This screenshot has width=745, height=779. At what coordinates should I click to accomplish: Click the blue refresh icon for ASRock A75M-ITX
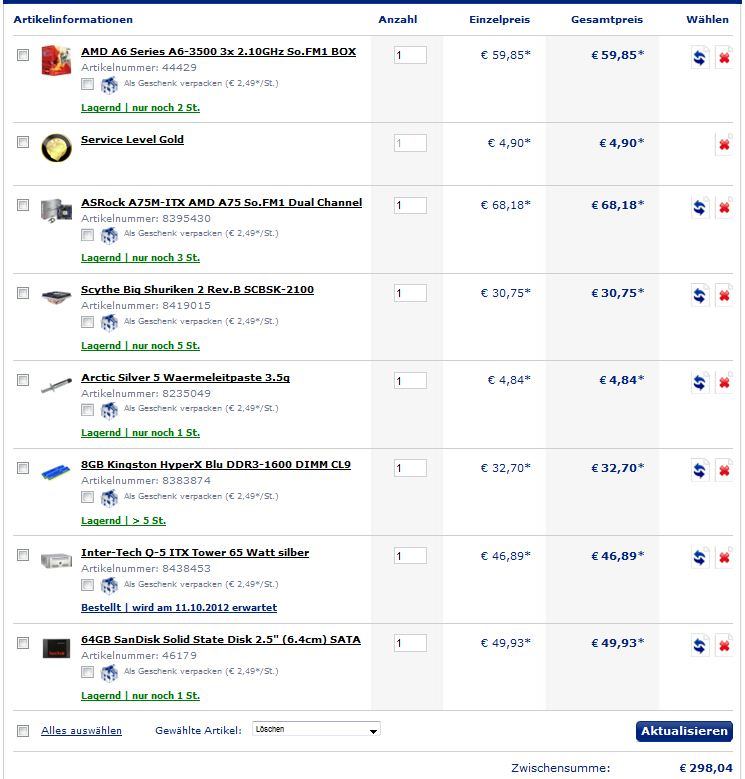699,208
